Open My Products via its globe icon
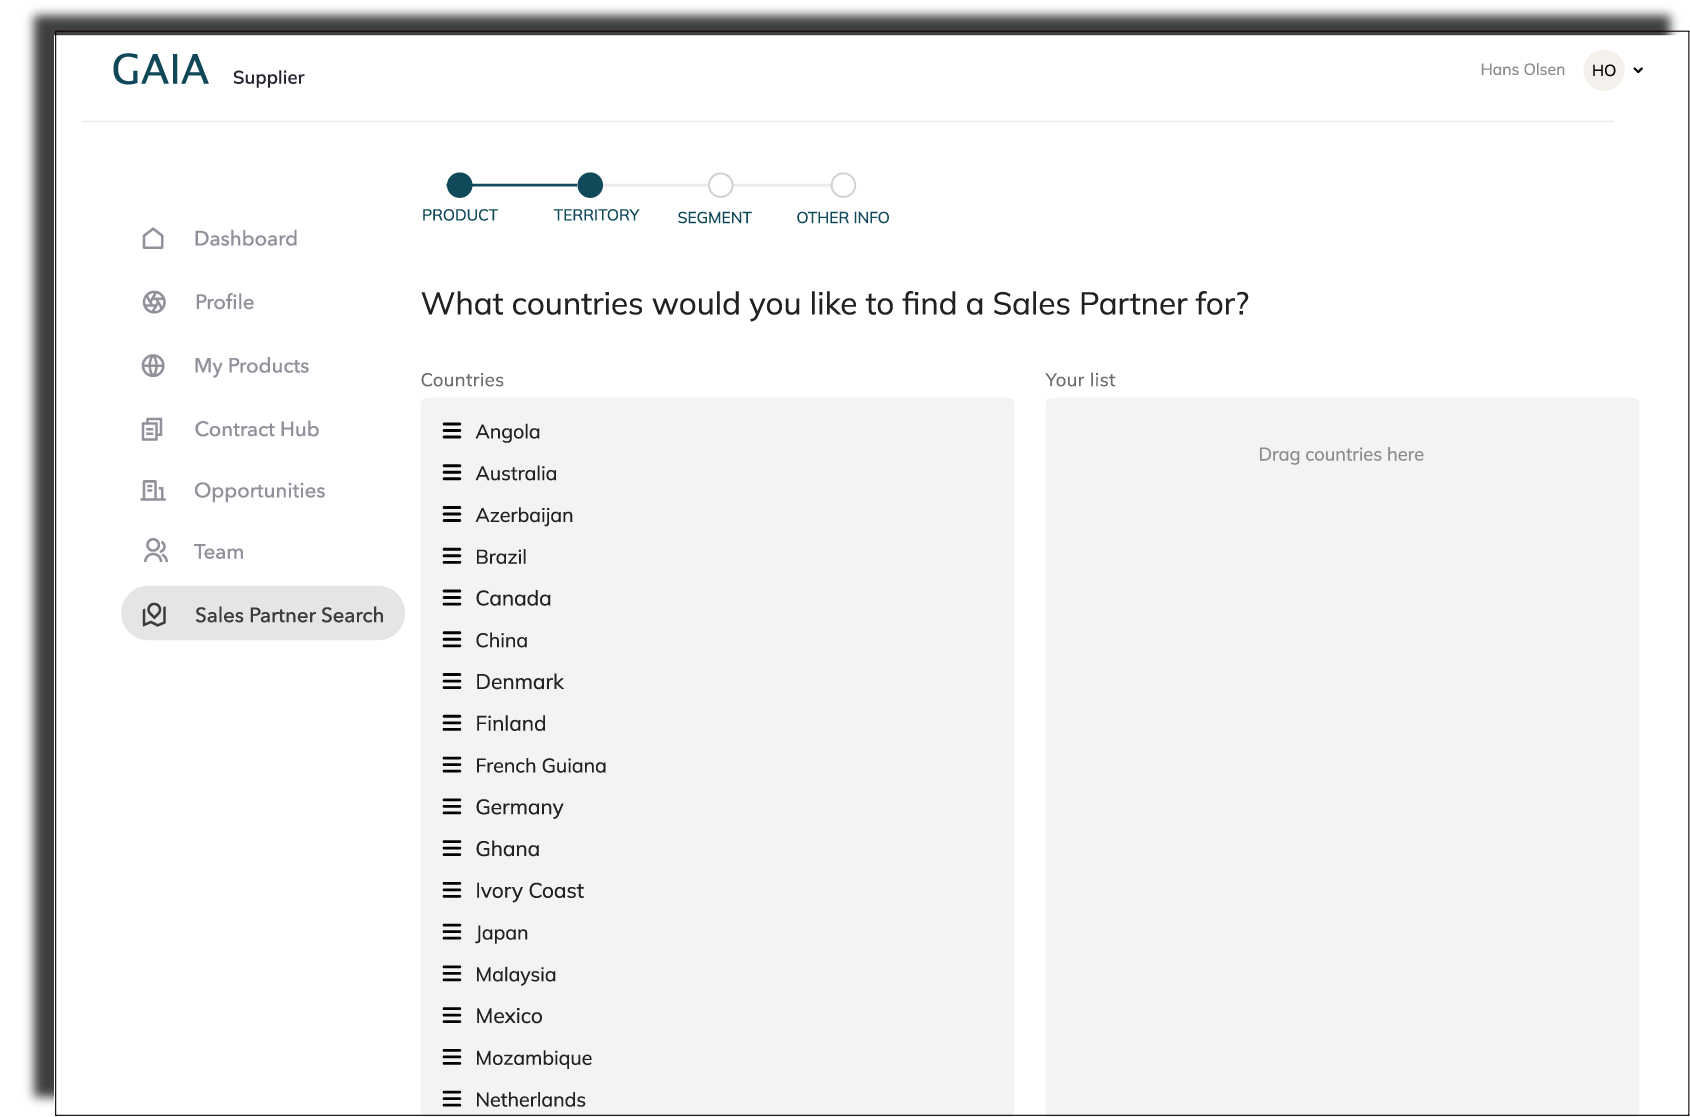Viewport: 1690px width, 1117px height. 154,365
